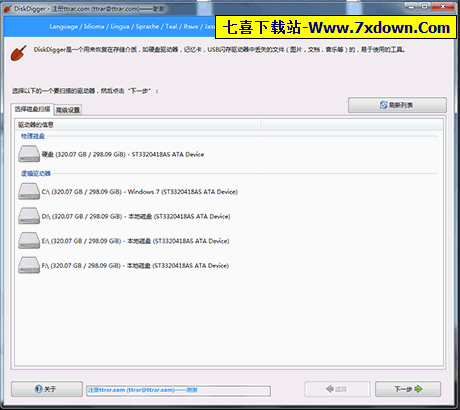Select the physical disk ST3320418AS drive icon
Image resolution: width=460 pixels, height=410 pixels.
click(x=29, y=154)
